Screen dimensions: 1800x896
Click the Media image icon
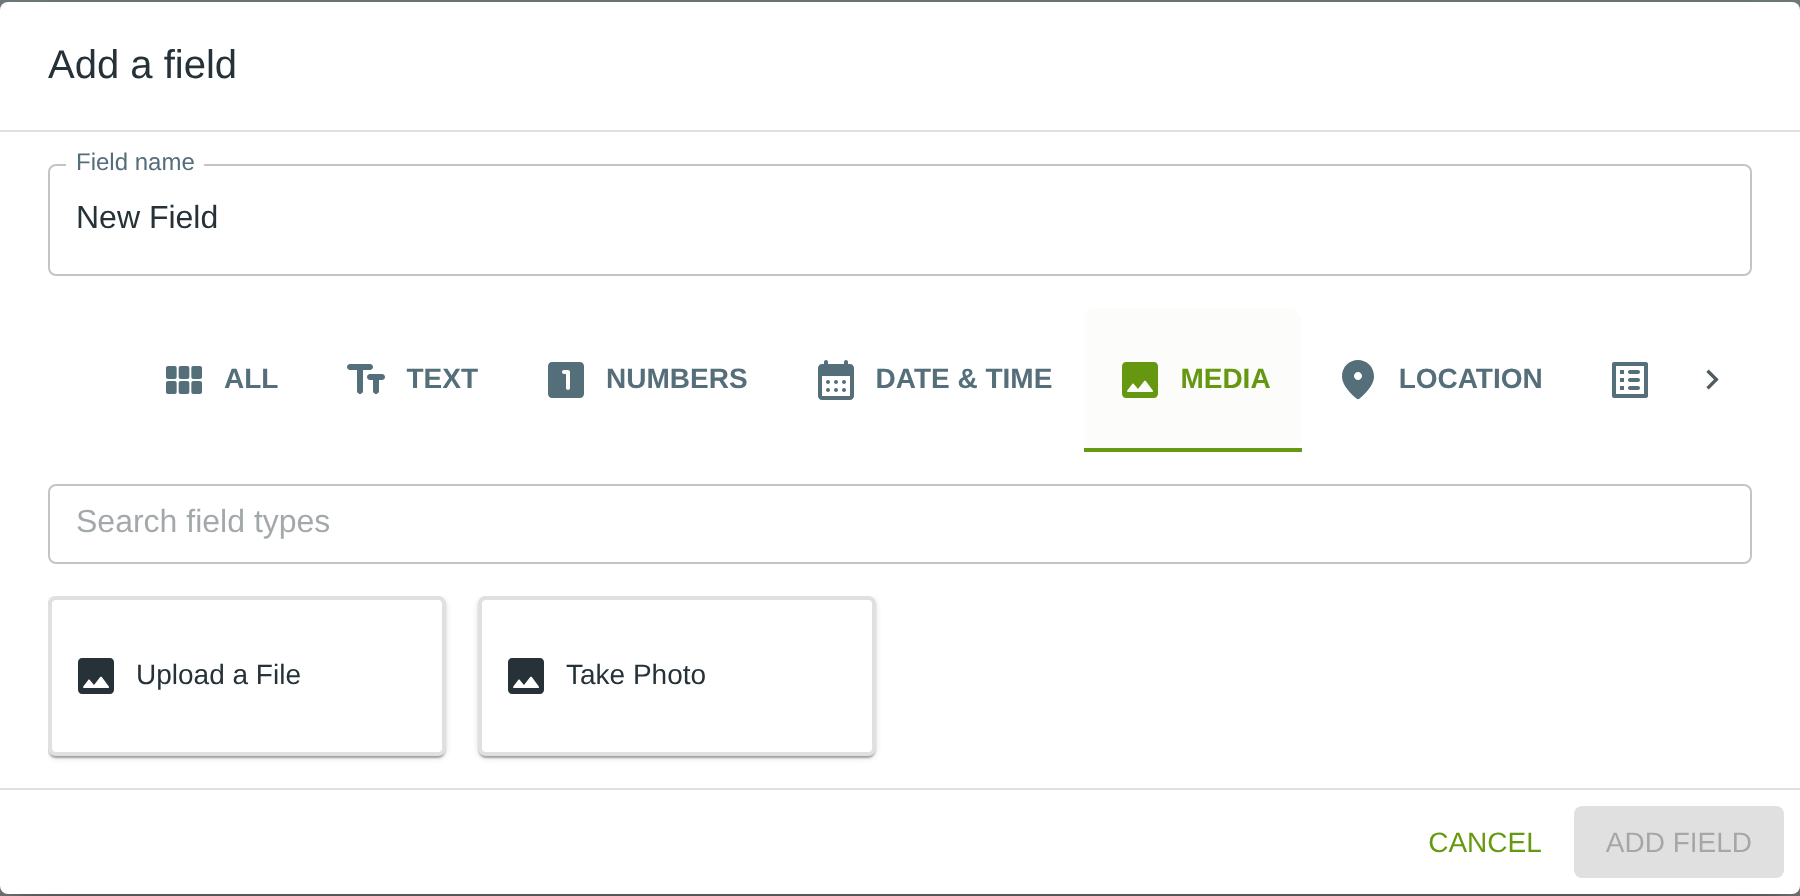1140,380
